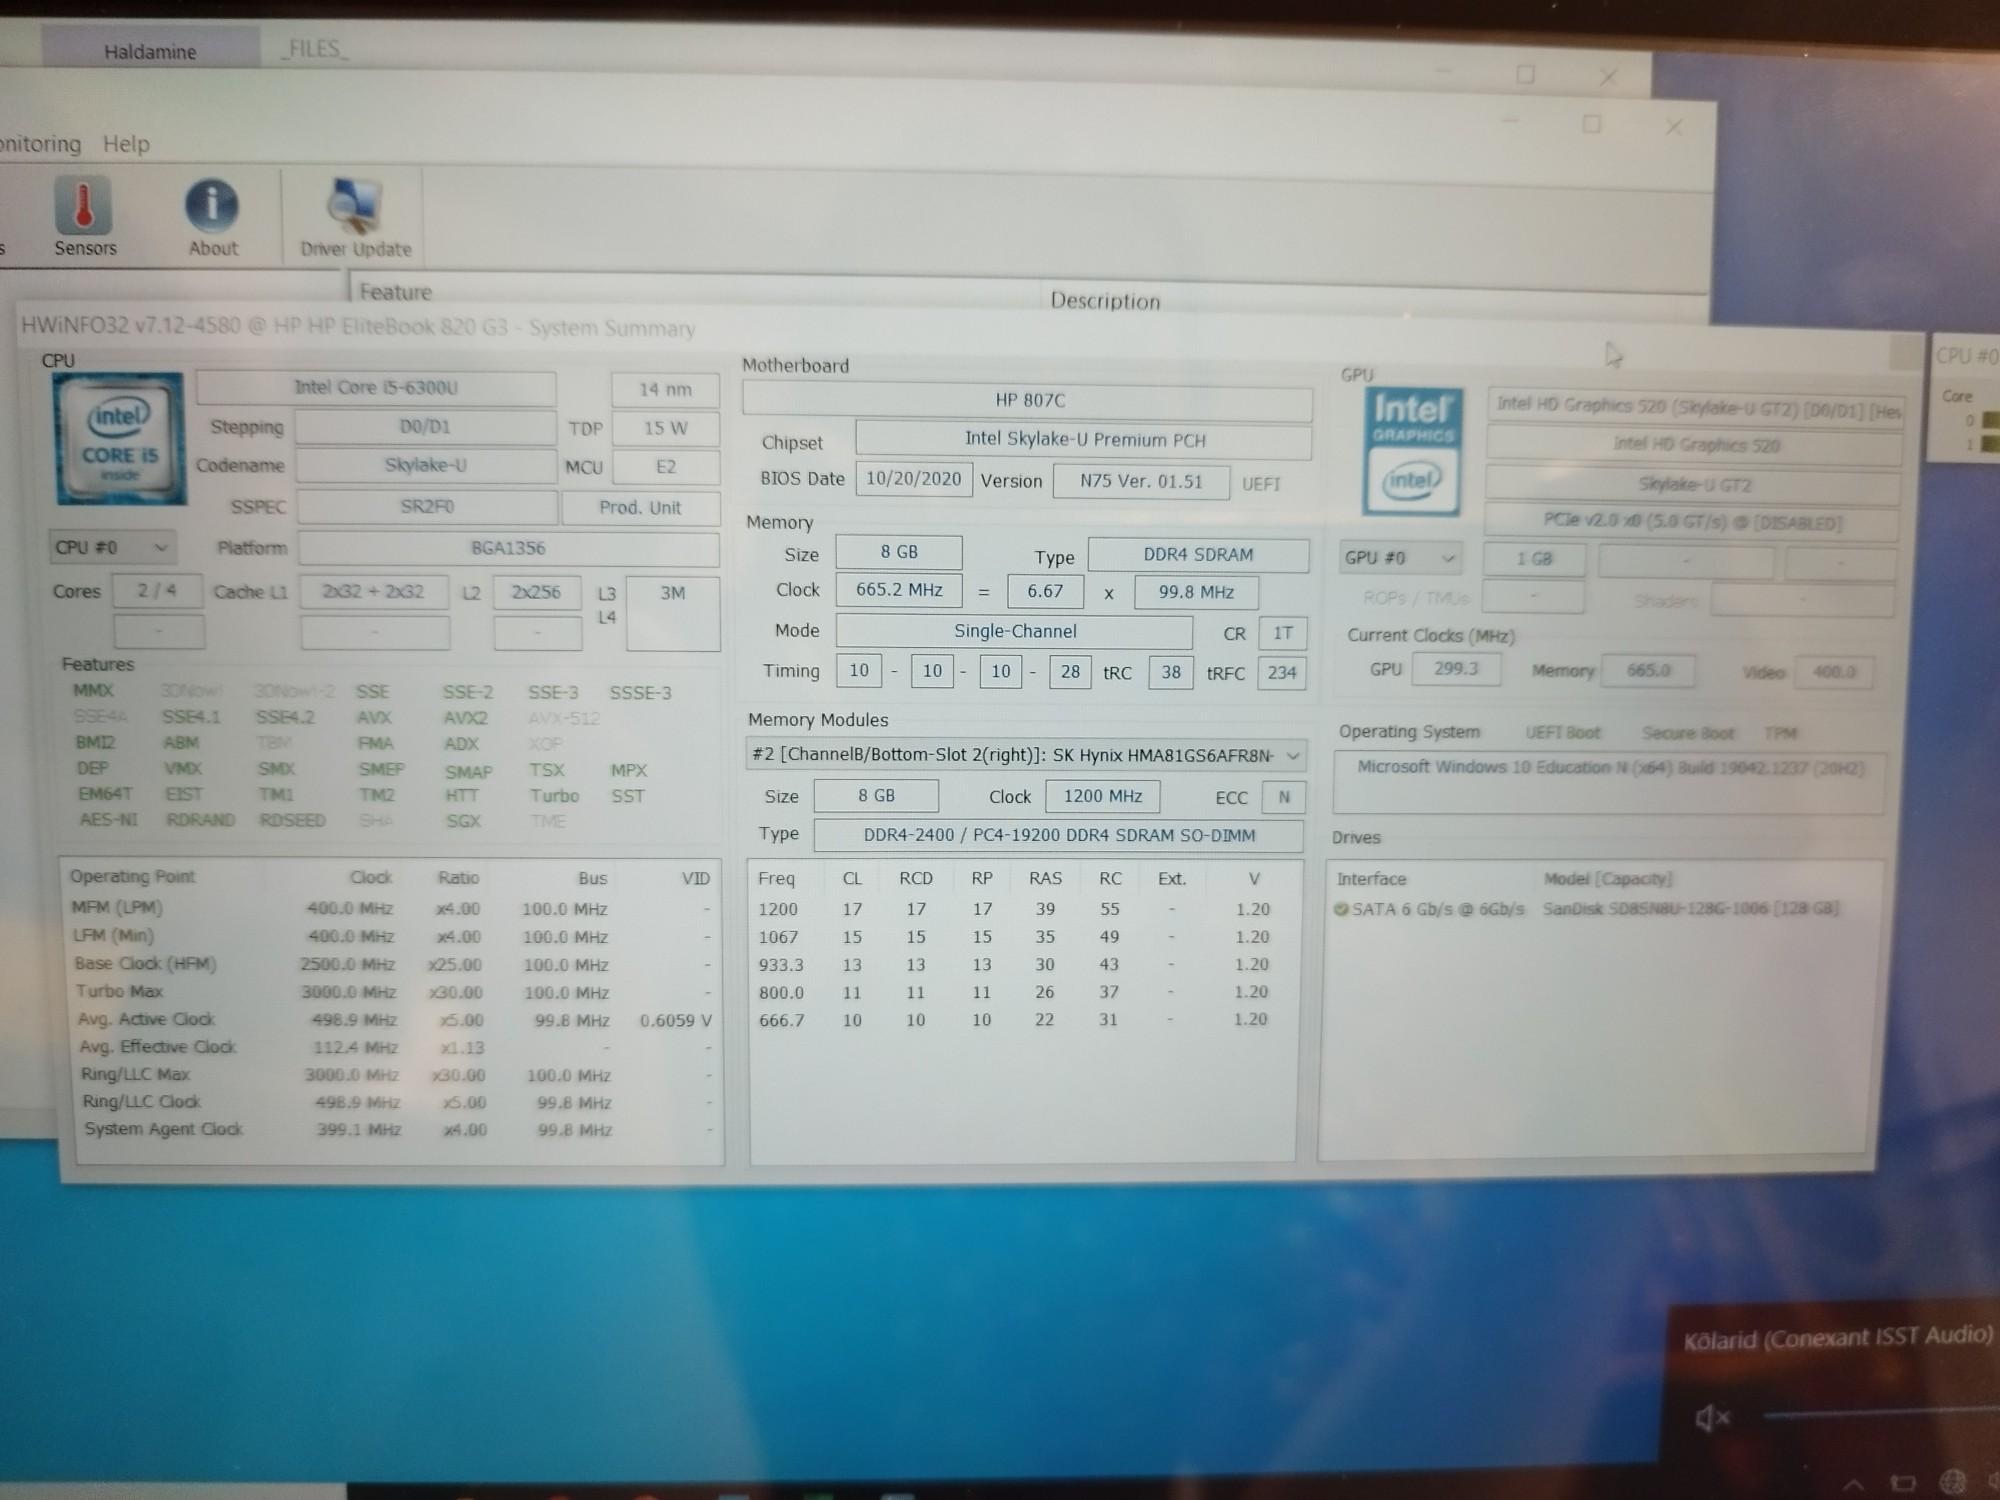Viewport: 2000px width, 1500px height.
Task: Click the Intel Core i5 CPU logo
Action: click(x=120, y=439)
